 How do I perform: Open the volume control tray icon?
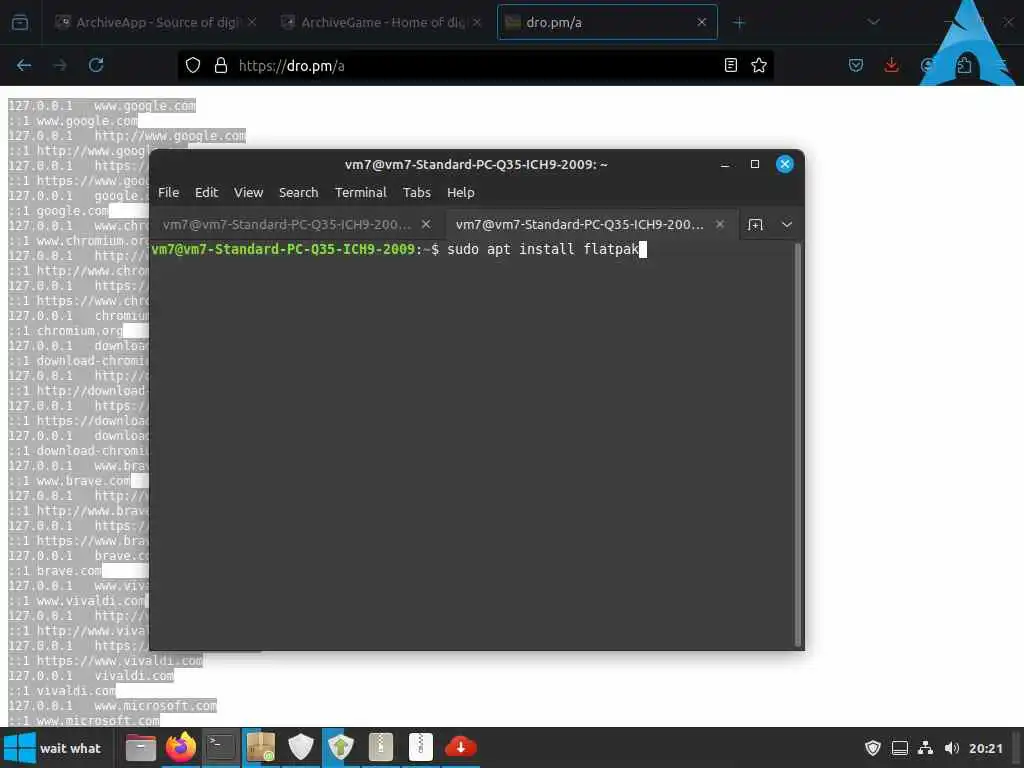click(952, 748)
